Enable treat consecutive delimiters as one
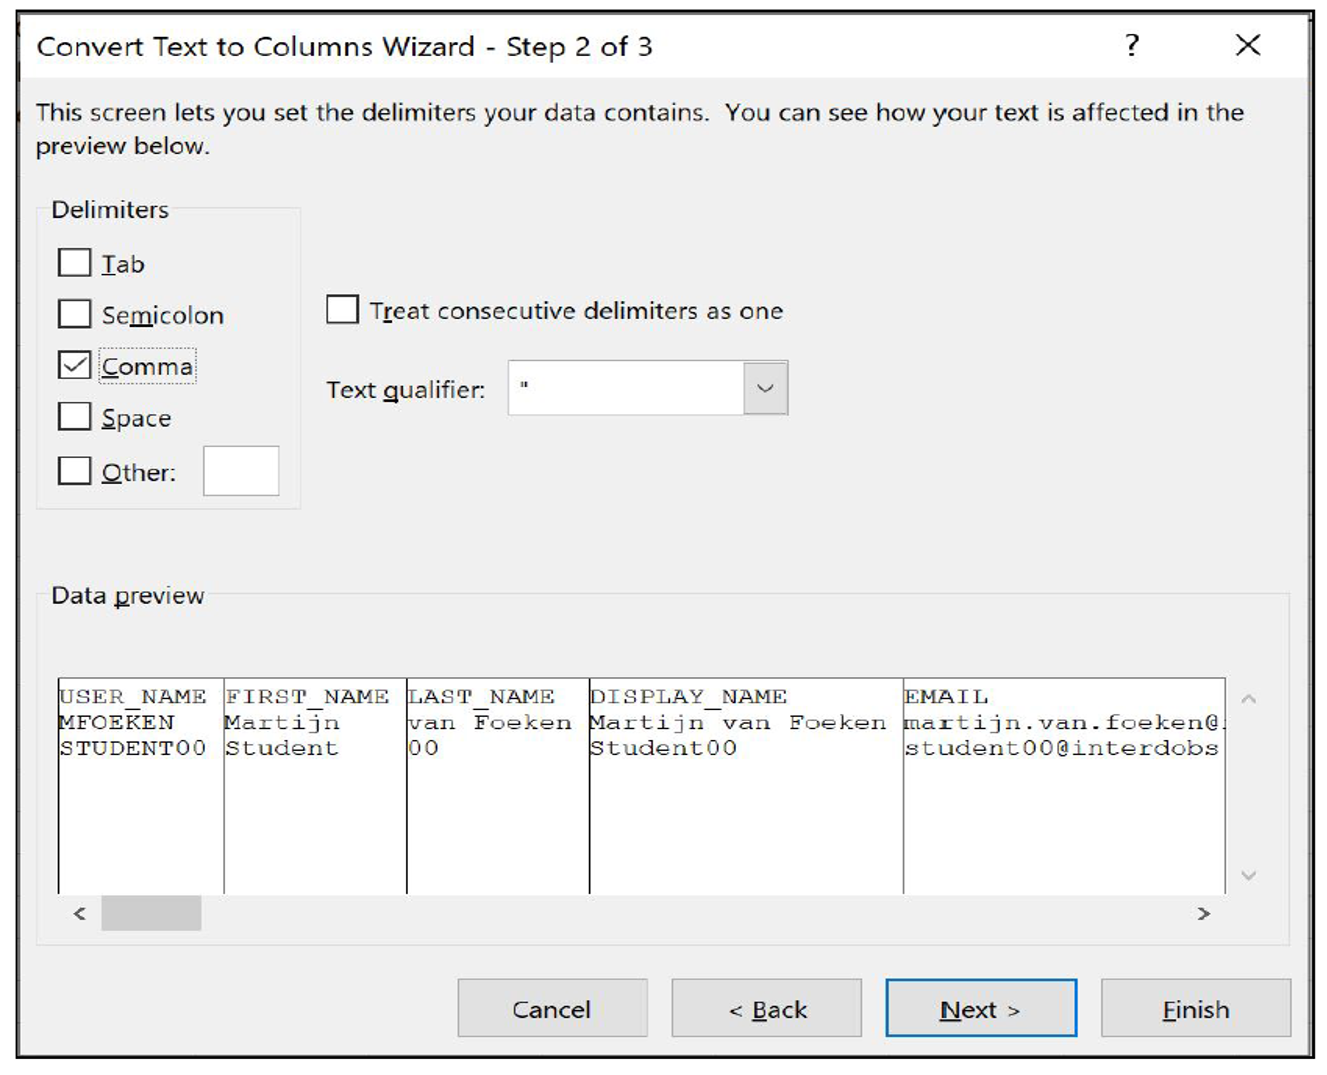Viewport: 1327px width, 1075px height. [342, 310]
